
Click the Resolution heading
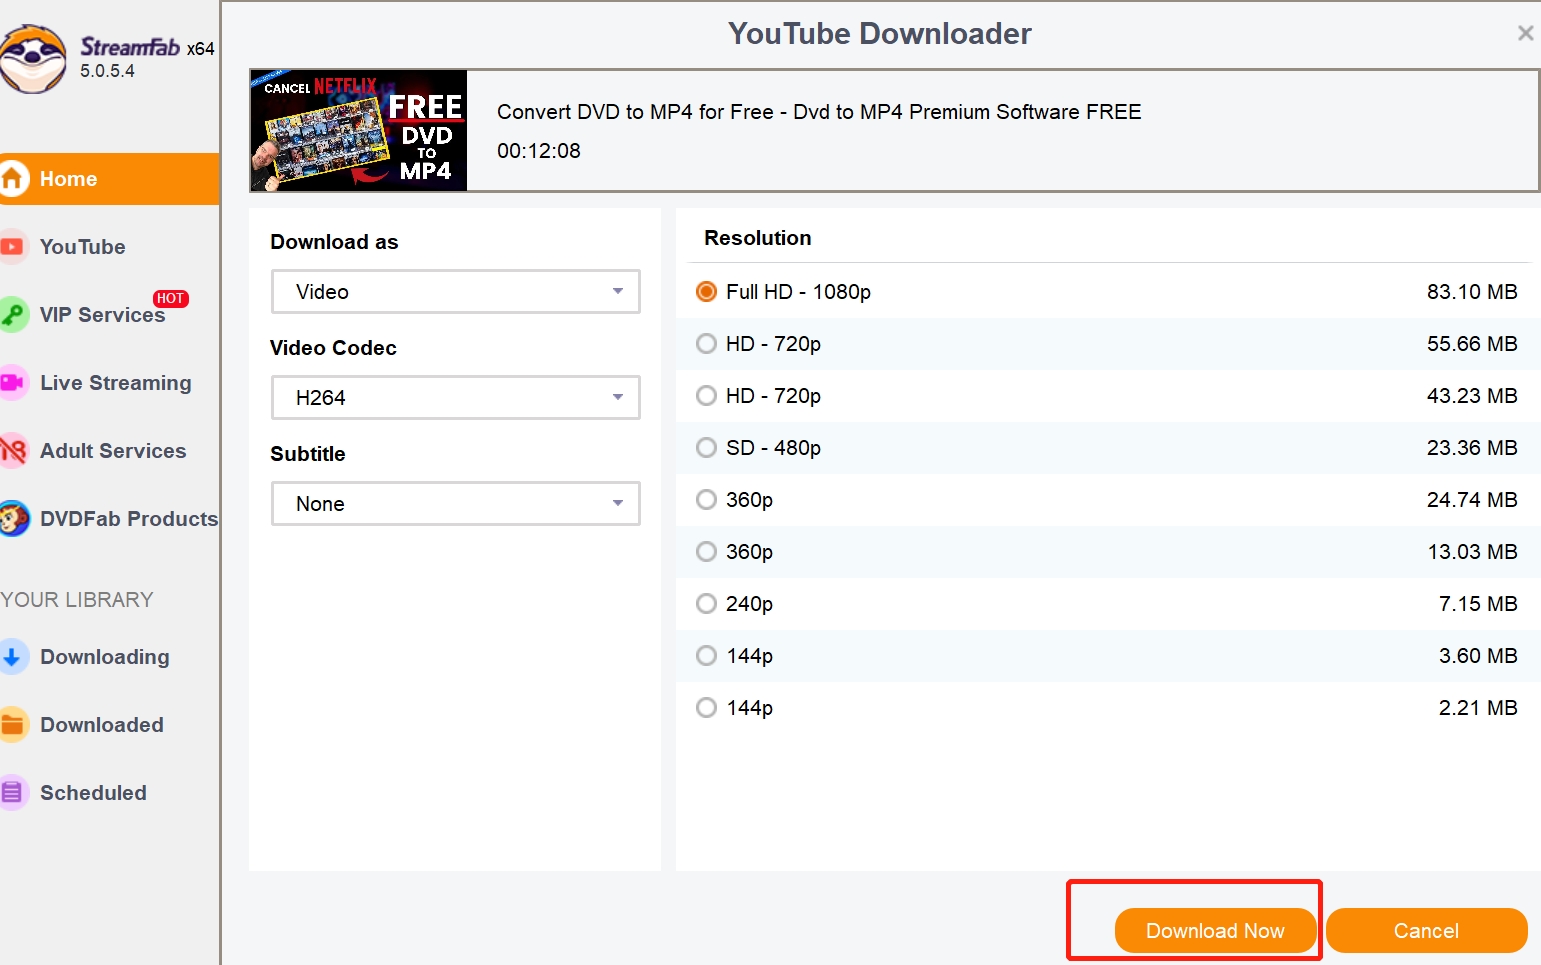(x=758, y=238)
